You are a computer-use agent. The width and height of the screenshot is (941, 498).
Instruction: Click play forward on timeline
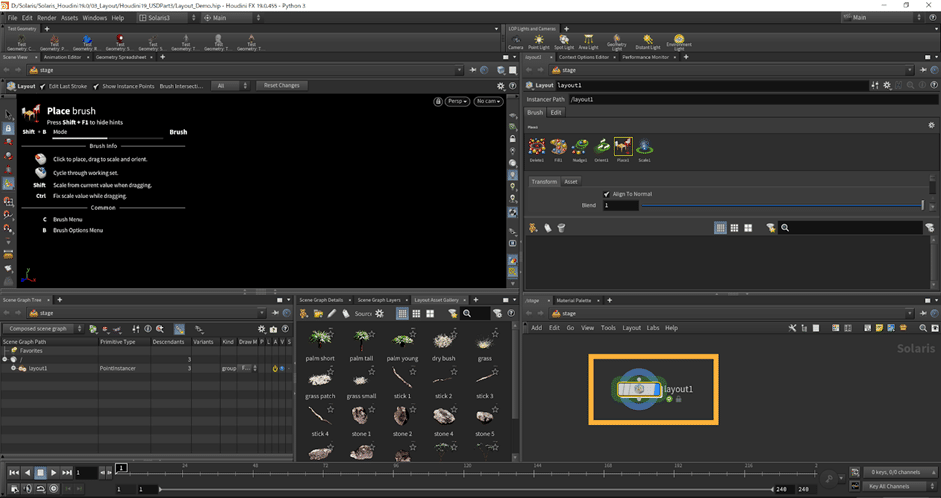click(53, 473)
